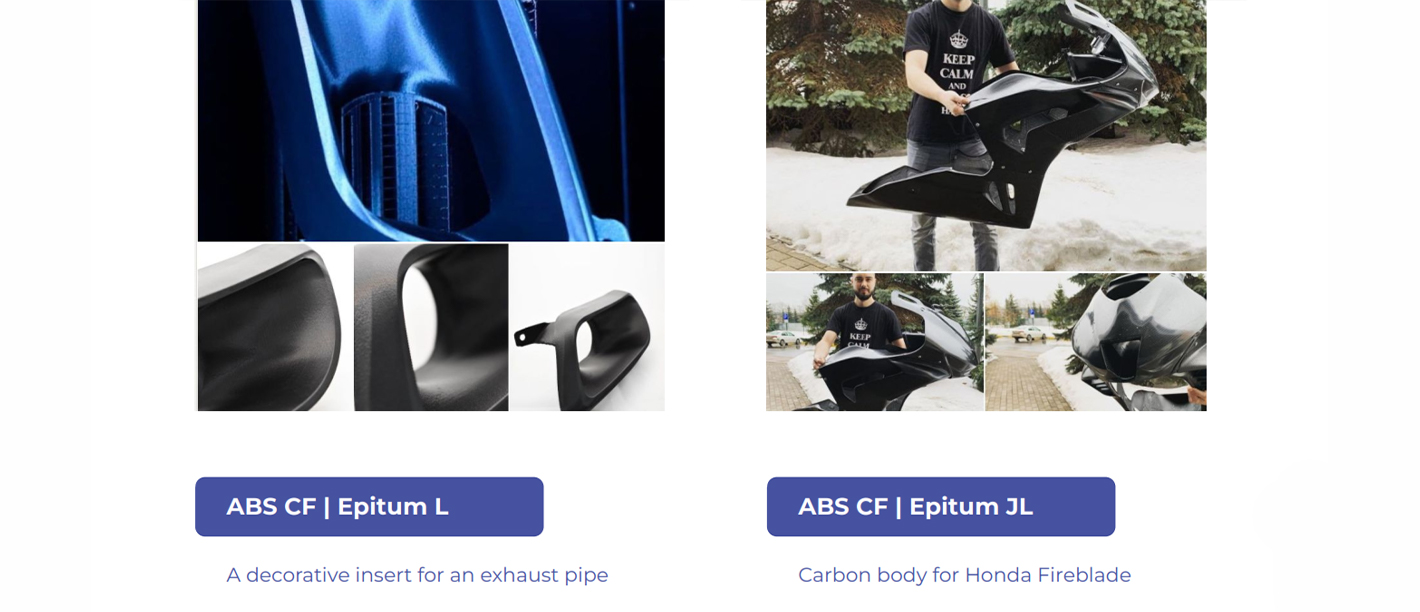1420x612 pixels.
Task: Click the Carbon body for Honda Fireblade caption
Action: (964, 575)
